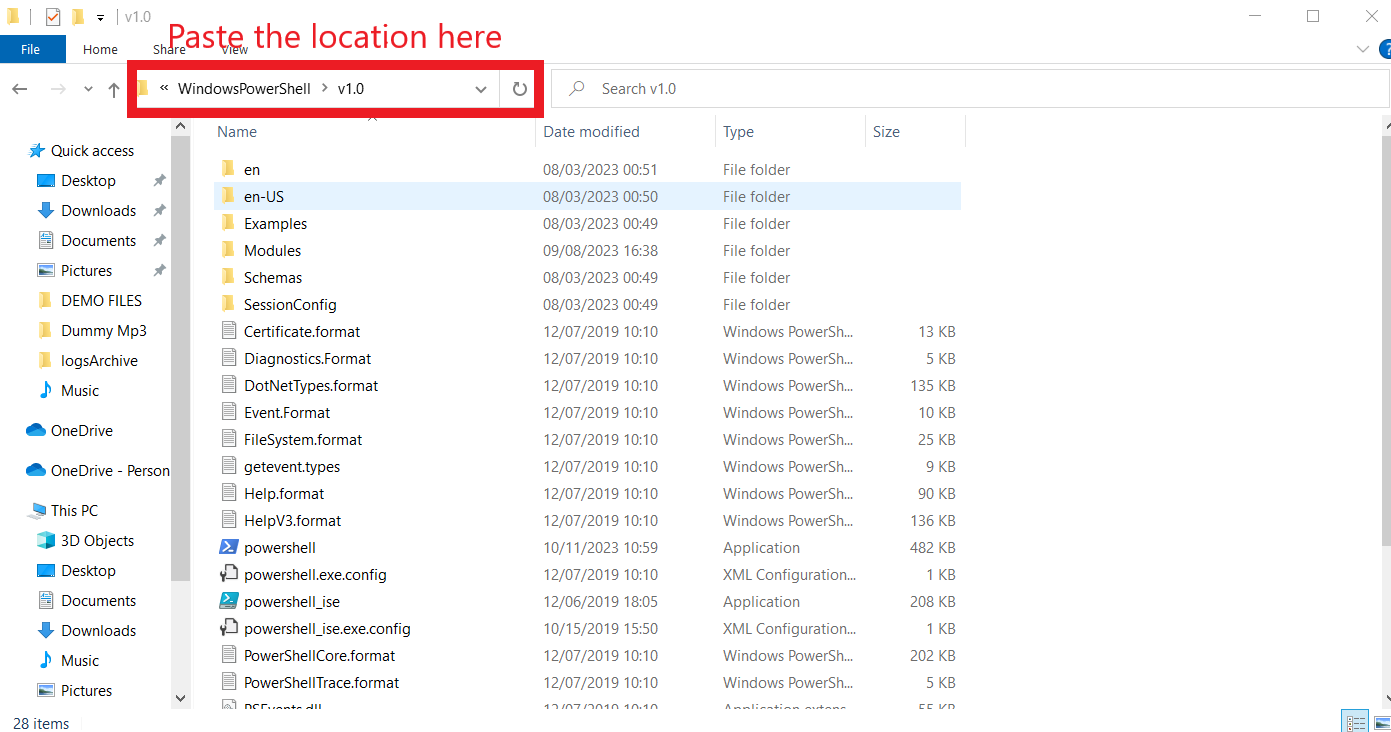Switch to large icons view in status bar

coord(1380,723)
